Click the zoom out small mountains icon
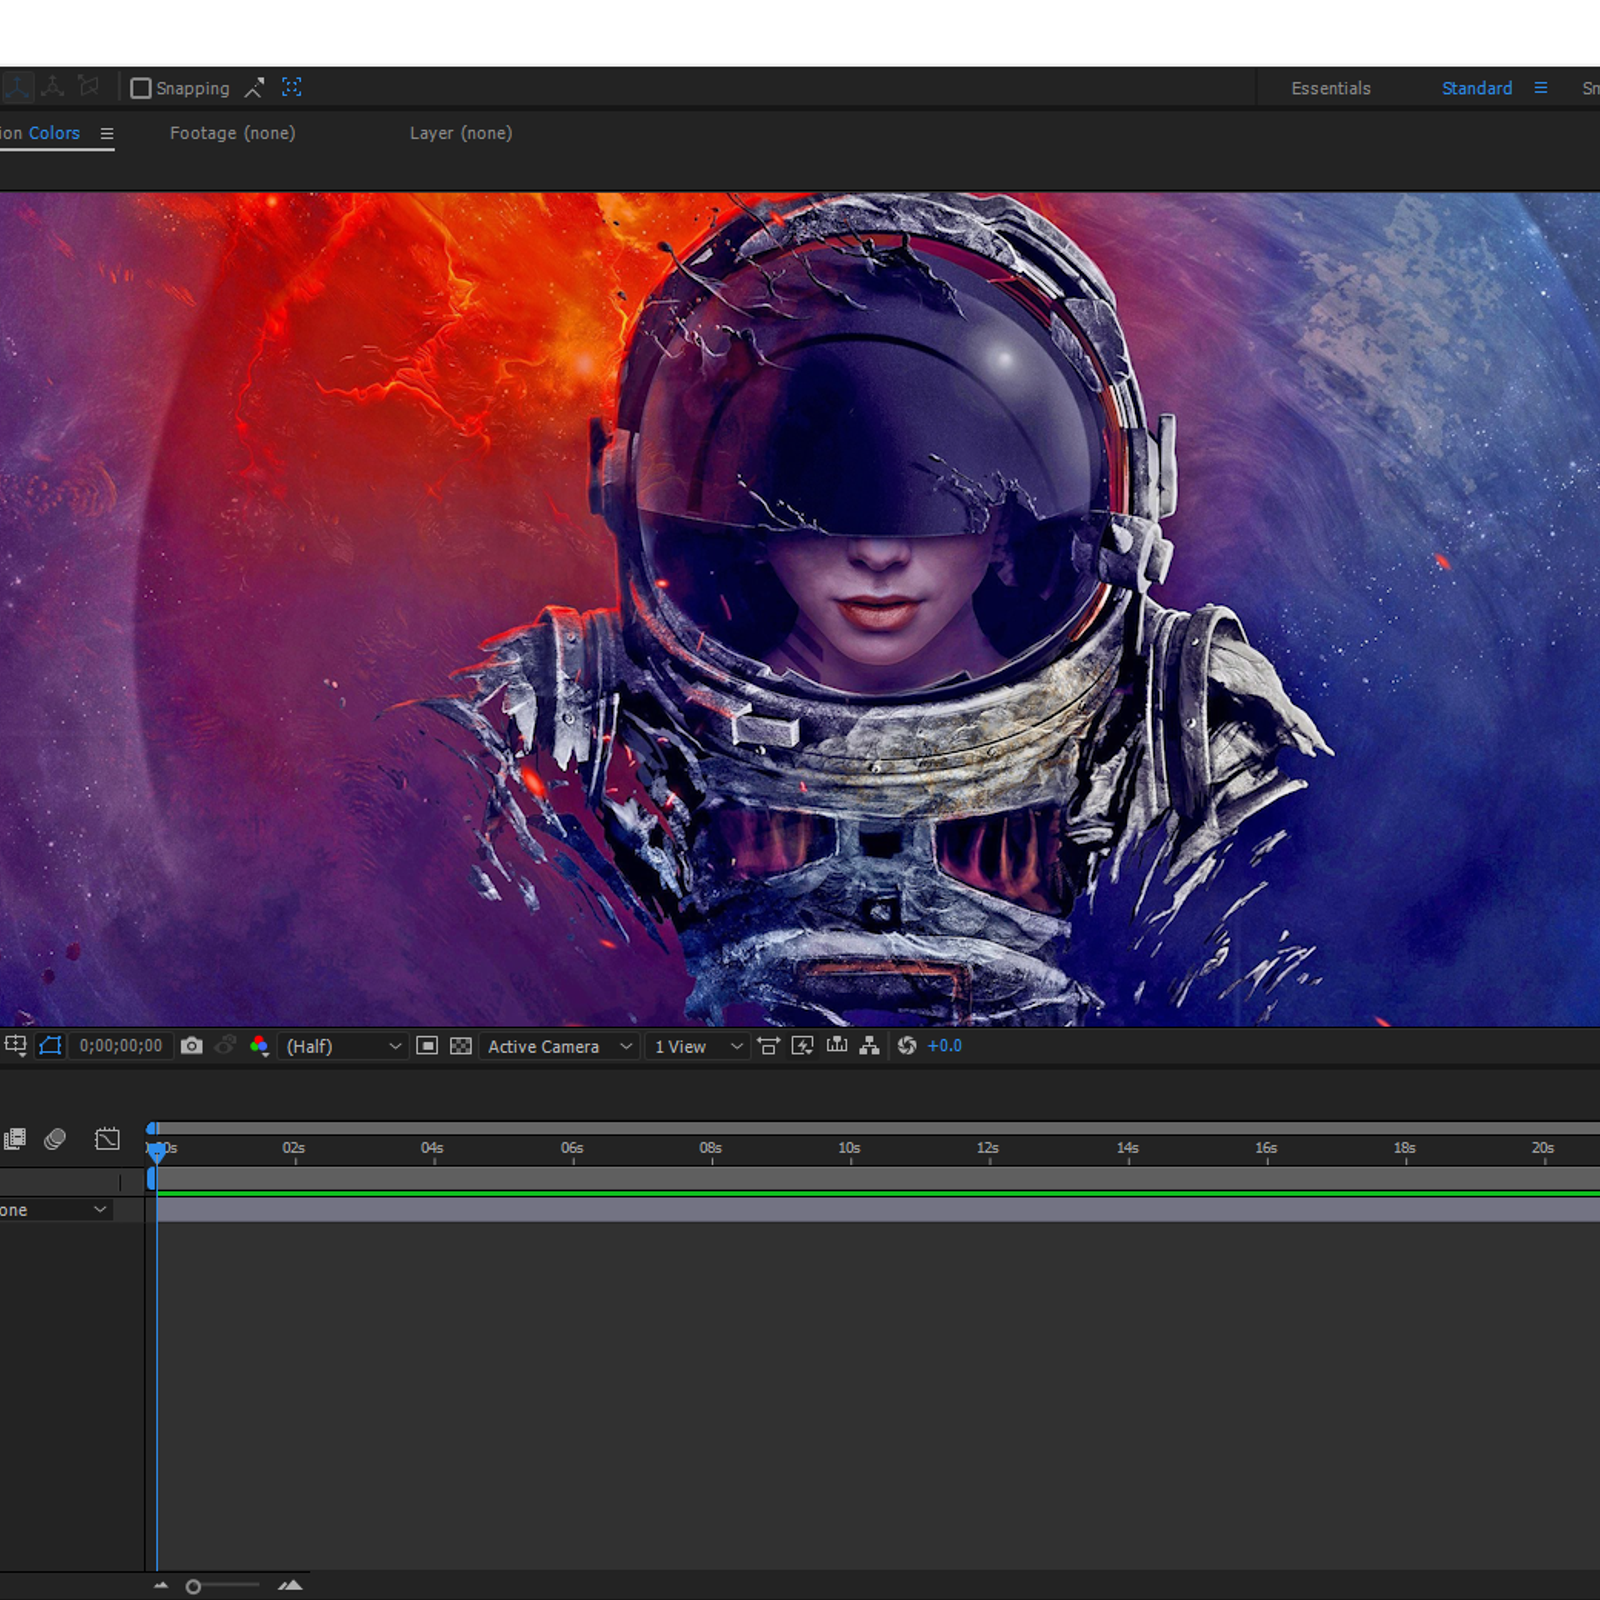1600x1600 pixels. pyautogui.click(x=161, y=1586)
